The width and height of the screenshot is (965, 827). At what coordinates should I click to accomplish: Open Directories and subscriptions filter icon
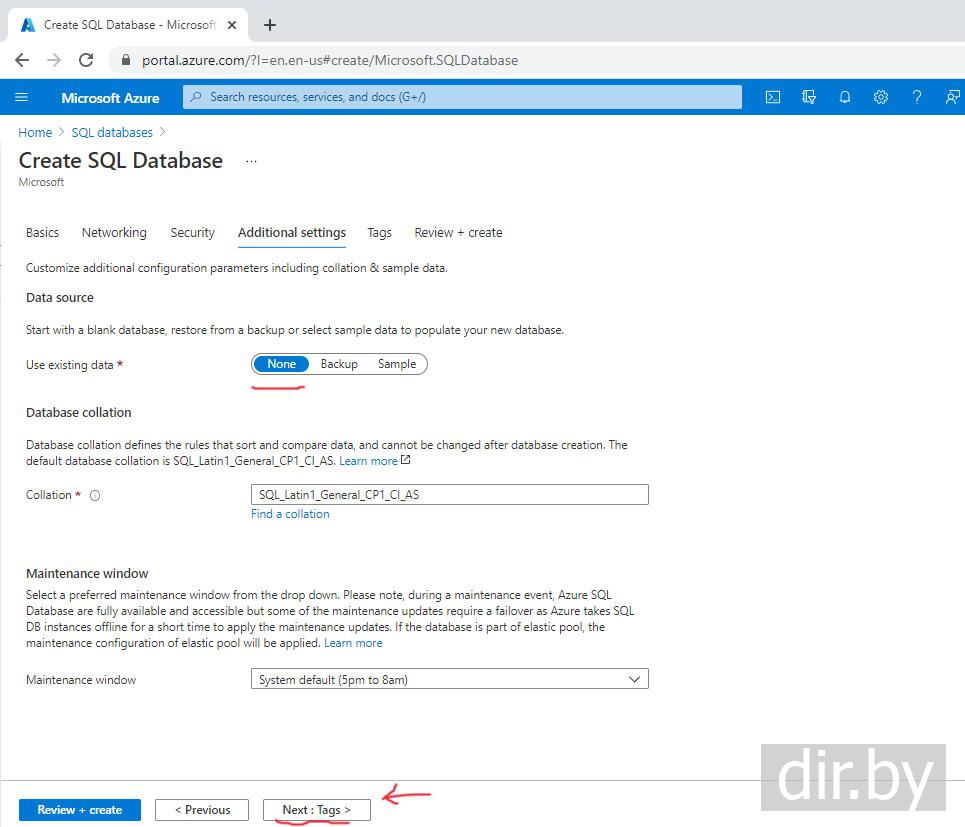(809, 97)
